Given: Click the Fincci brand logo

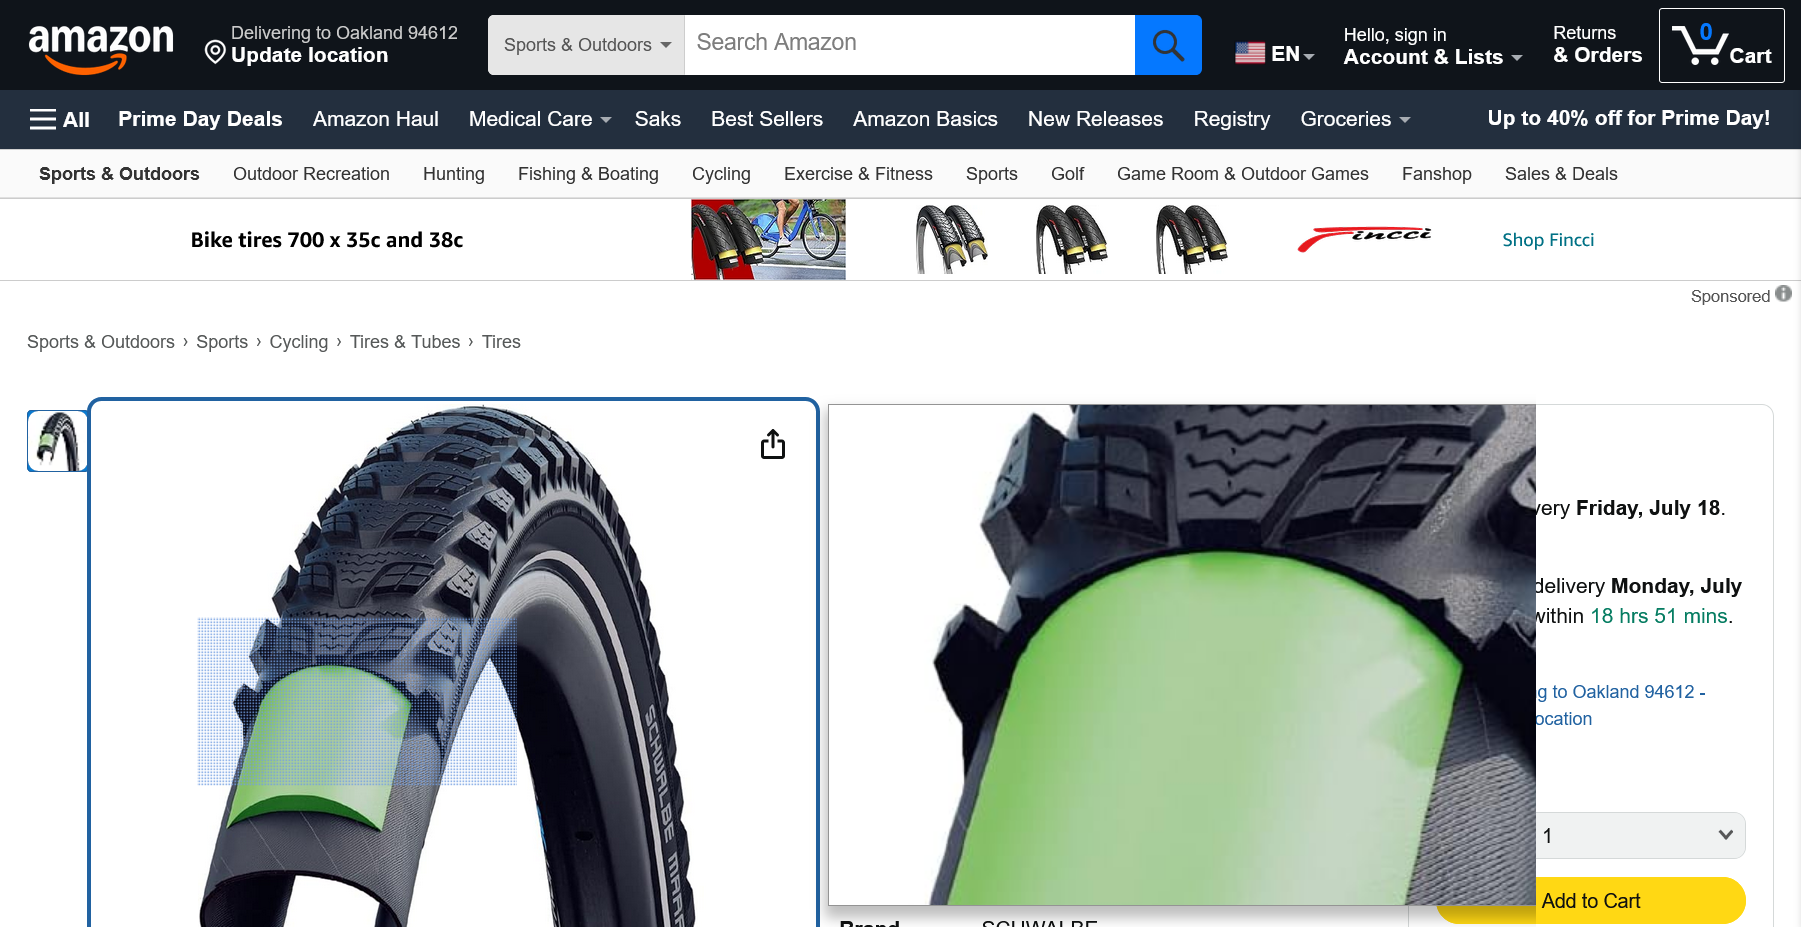Looking at the screenshot, I should click(1364, 240).
